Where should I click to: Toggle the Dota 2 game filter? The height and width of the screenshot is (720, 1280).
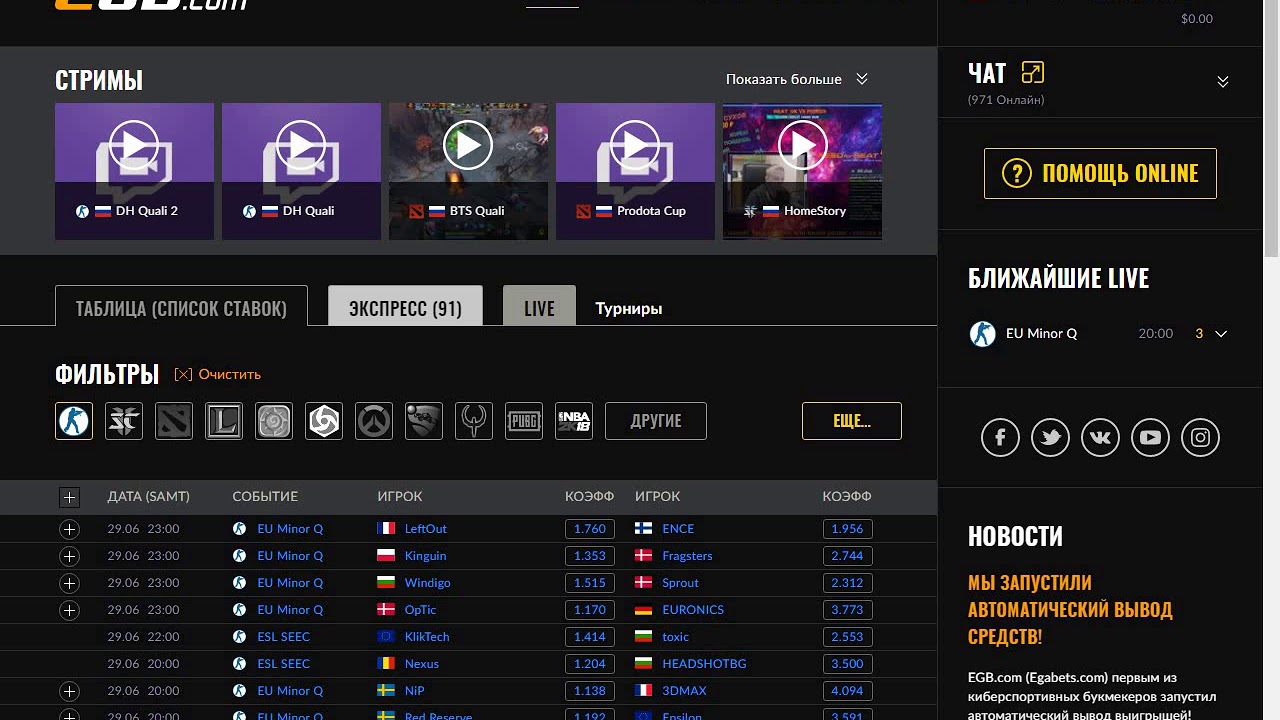(x=174, y=421)
